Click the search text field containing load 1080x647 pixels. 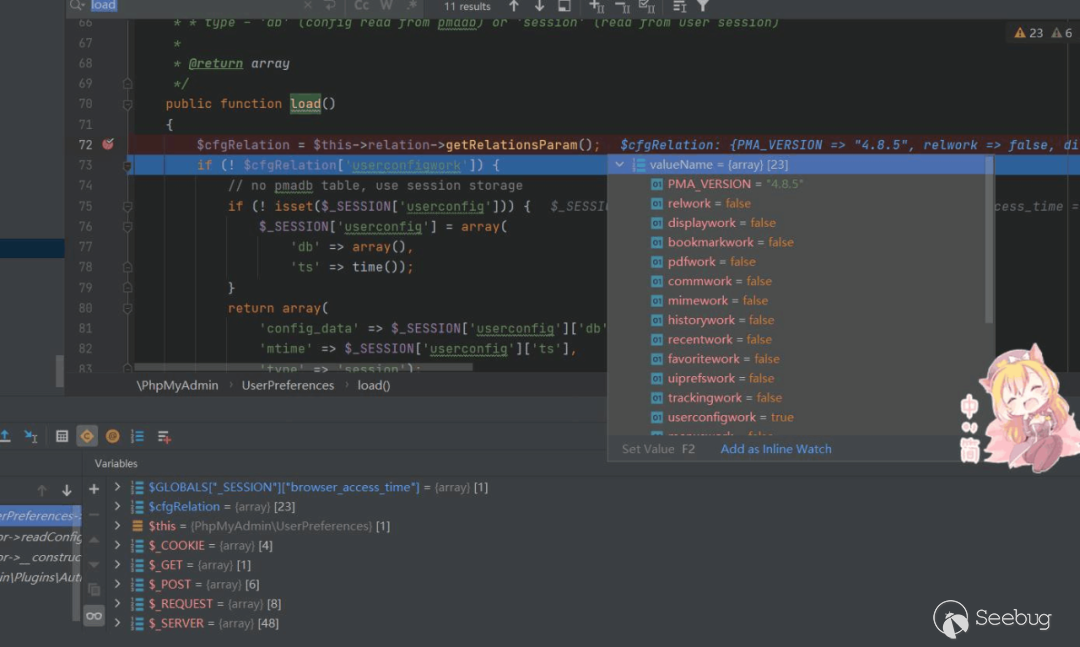(x=200, y=6)
